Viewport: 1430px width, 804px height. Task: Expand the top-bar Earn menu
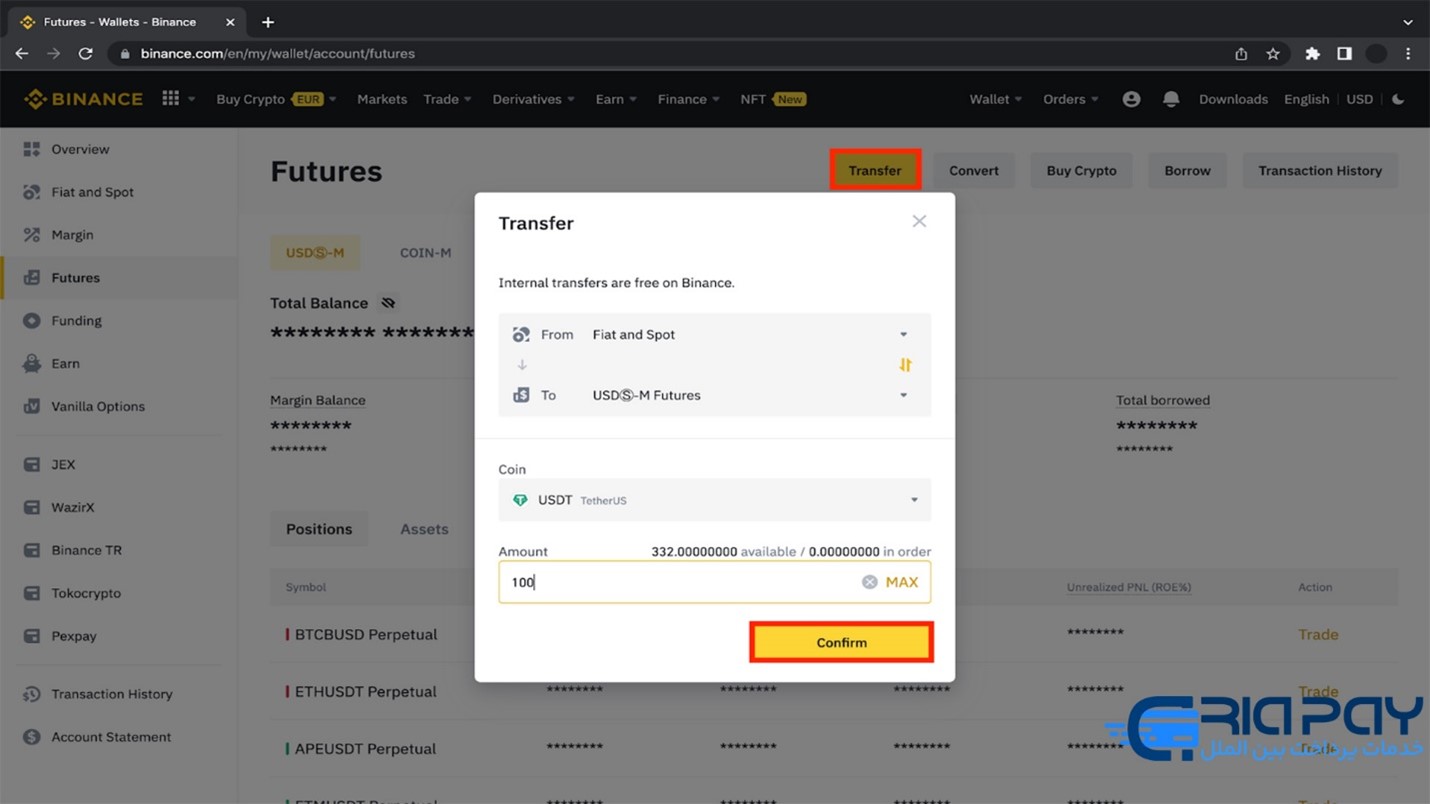pos(616,99)
